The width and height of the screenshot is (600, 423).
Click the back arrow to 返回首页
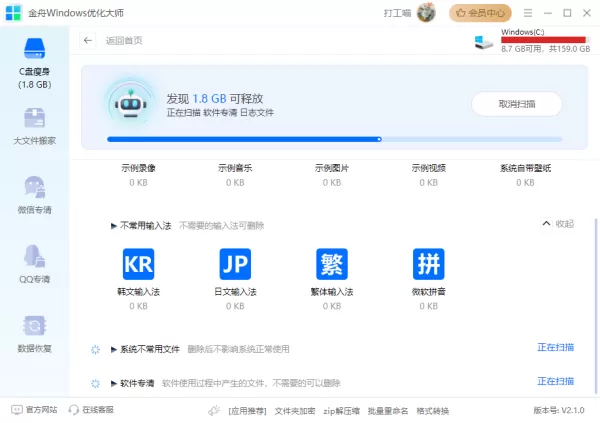click(88, 41)
